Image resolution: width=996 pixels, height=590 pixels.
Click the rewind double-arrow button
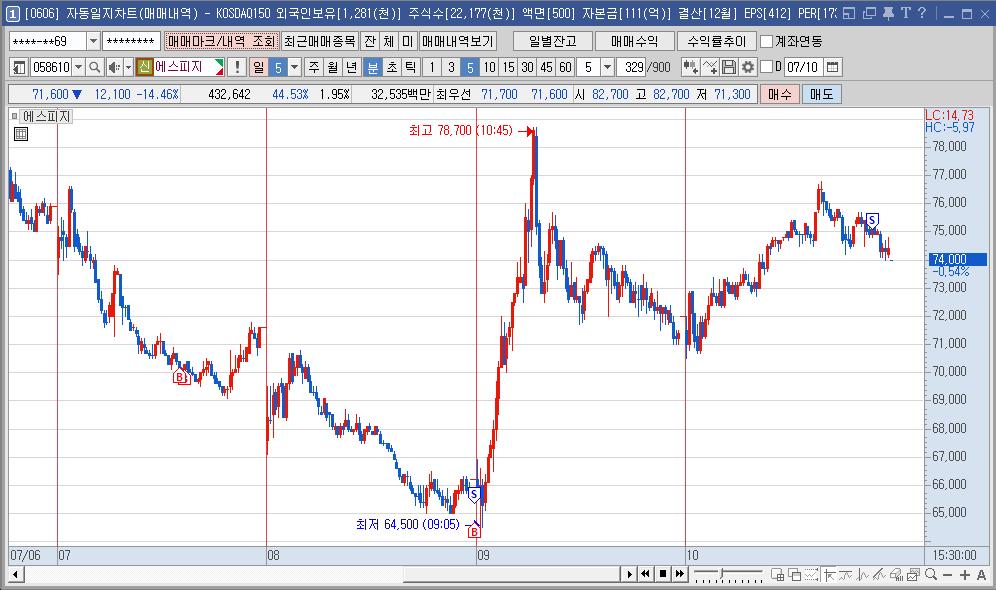tap(645, 574)
